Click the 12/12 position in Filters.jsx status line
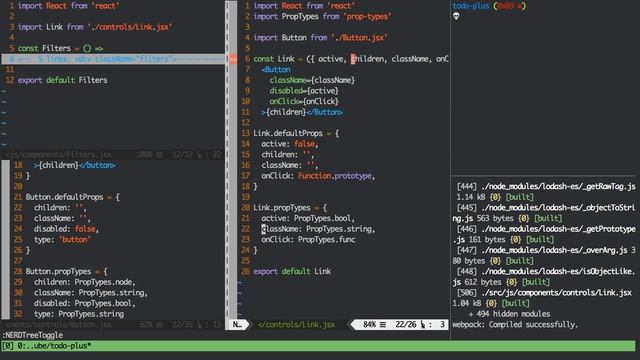Screen dimensions: 640x360 click(183, 155)
